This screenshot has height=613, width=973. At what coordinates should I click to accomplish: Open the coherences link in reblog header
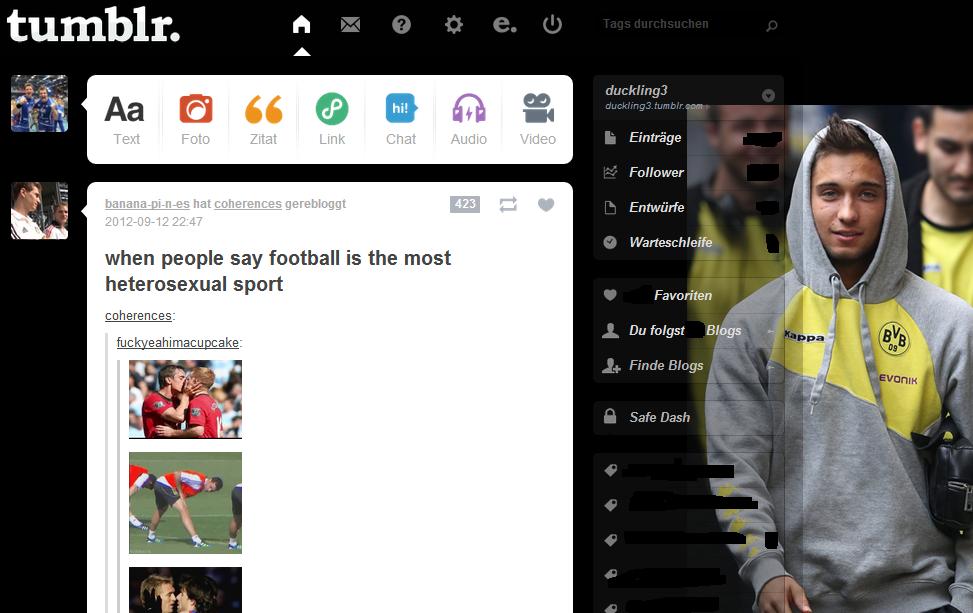[248, 204]
